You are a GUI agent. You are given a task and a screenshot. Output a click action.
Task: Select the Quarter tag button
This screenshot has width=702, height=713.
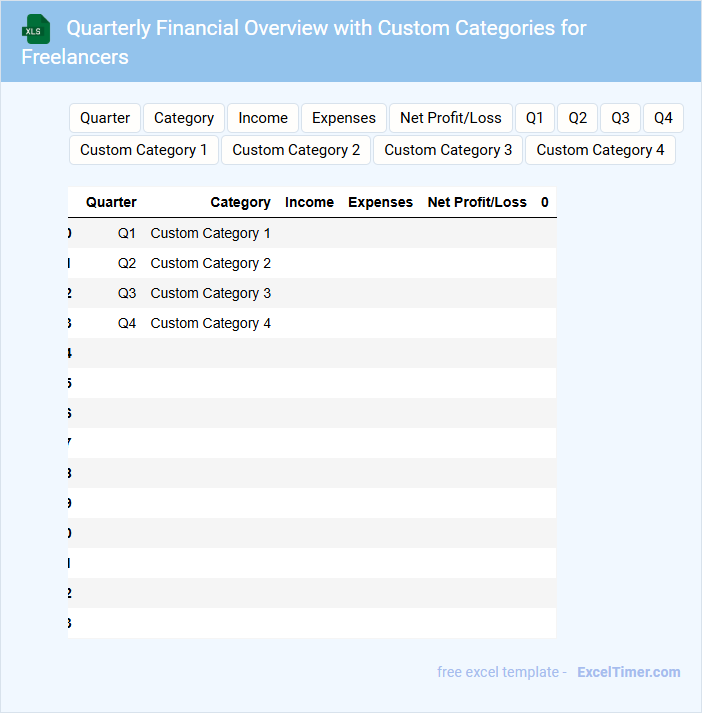pyautogui.click(x=105, y=118)
